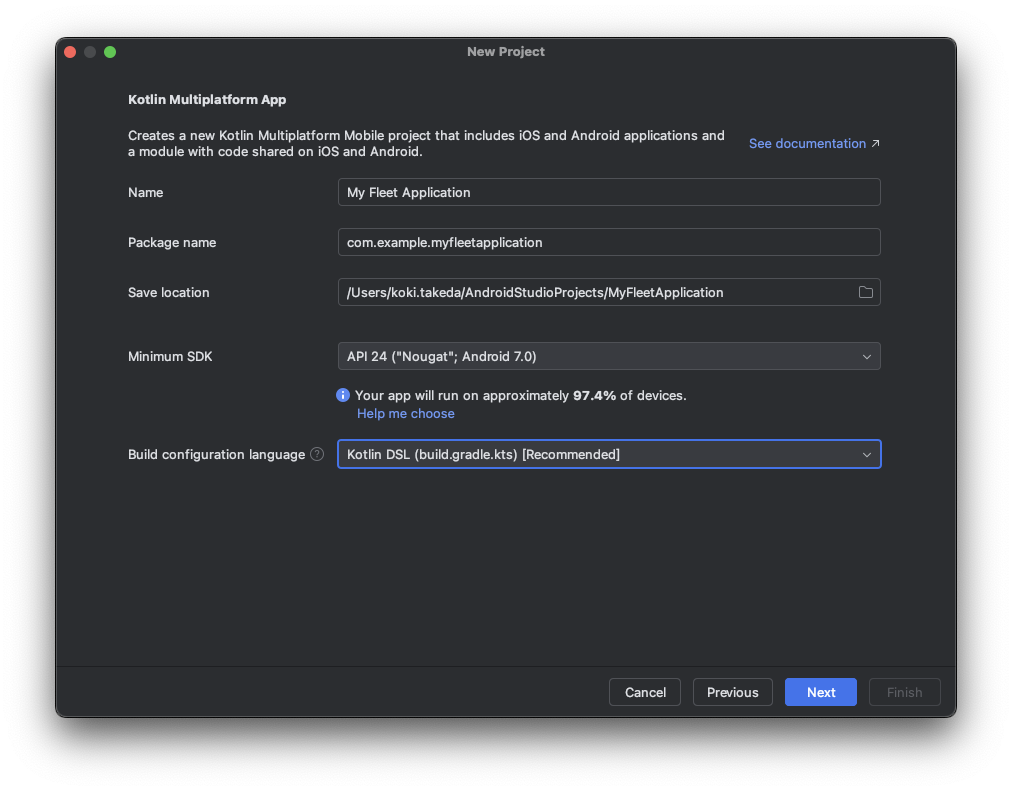
Task: Expand the Kotlin DSL build configuration dropdown
Action: coord(608,454)
